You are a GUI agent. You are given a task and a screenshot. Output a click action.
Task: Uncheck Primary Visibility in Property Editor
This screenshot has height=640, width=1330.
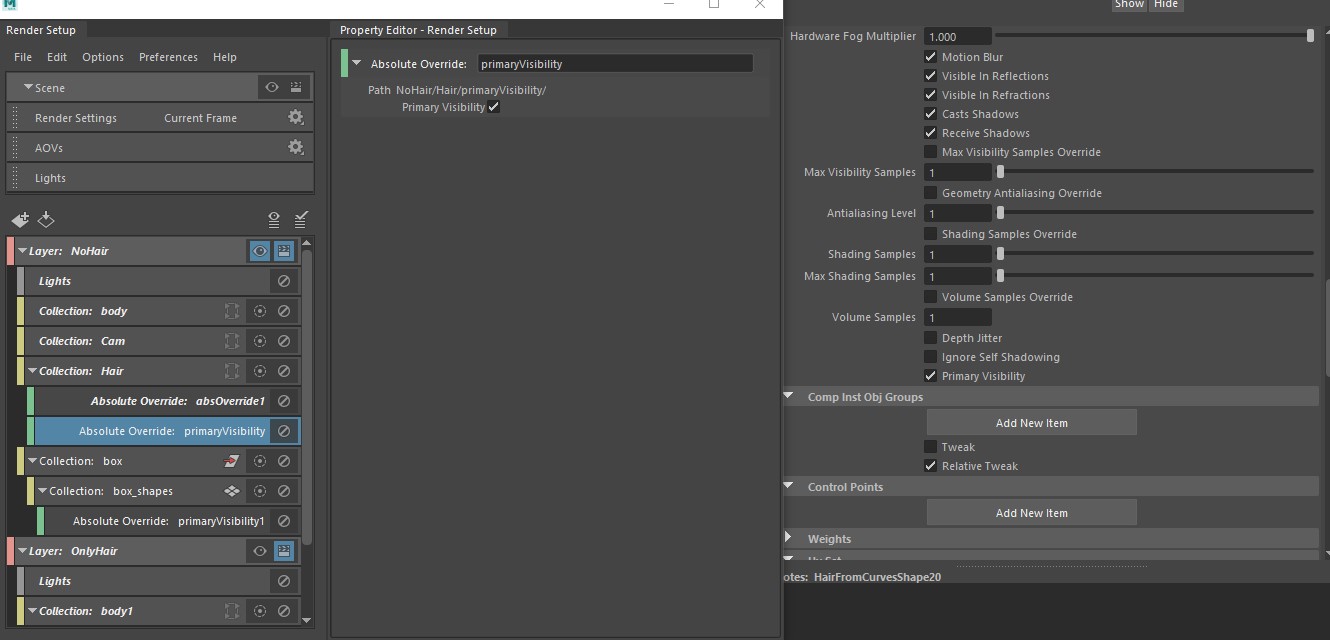tap(494, 107)
